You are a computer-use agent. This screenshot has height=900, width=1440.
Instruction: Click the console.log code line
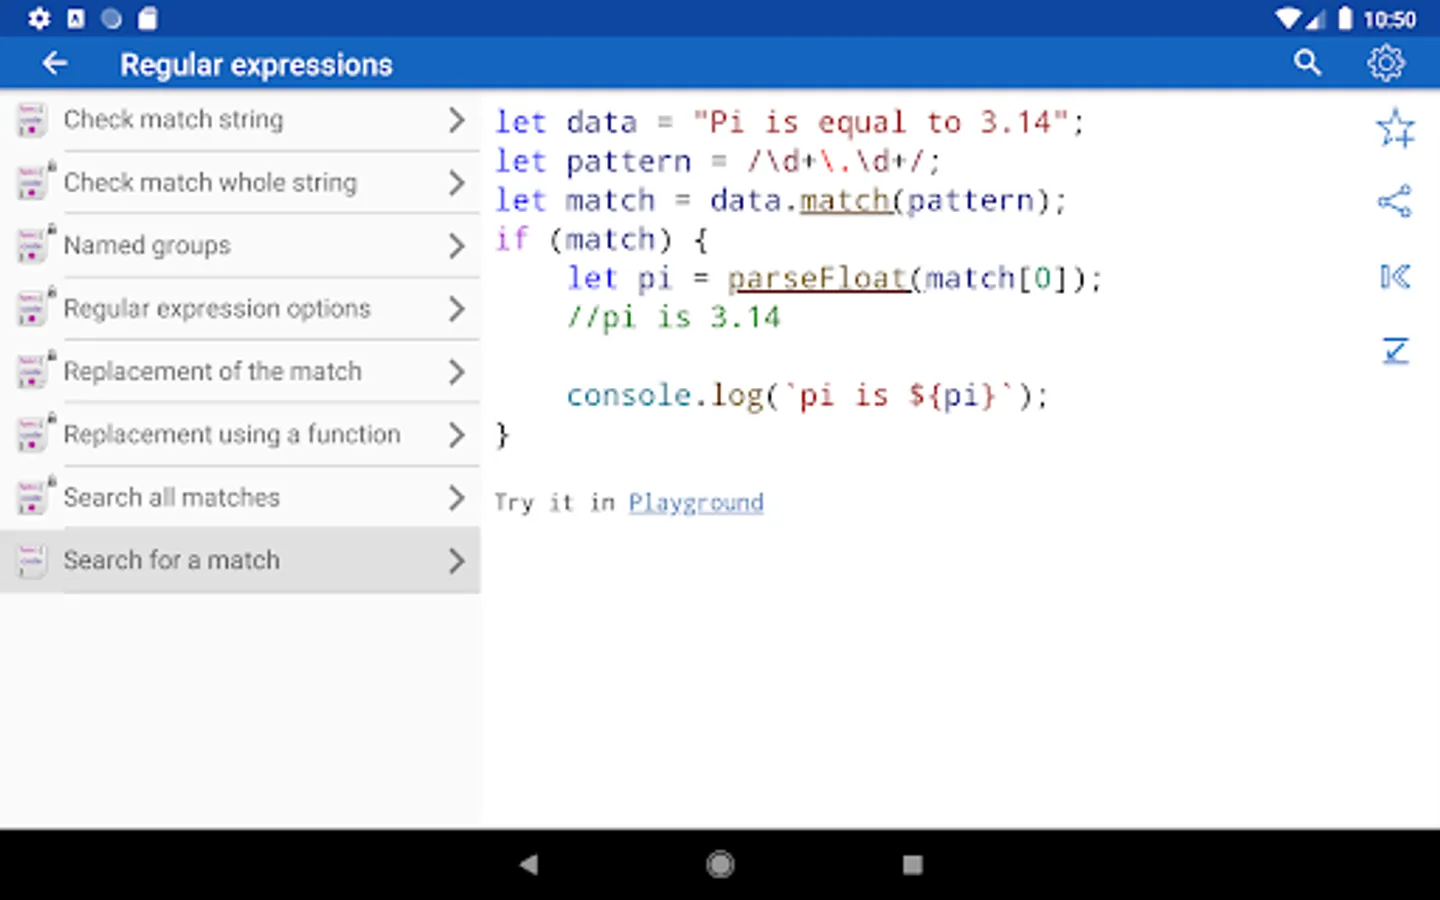point(807,396)
